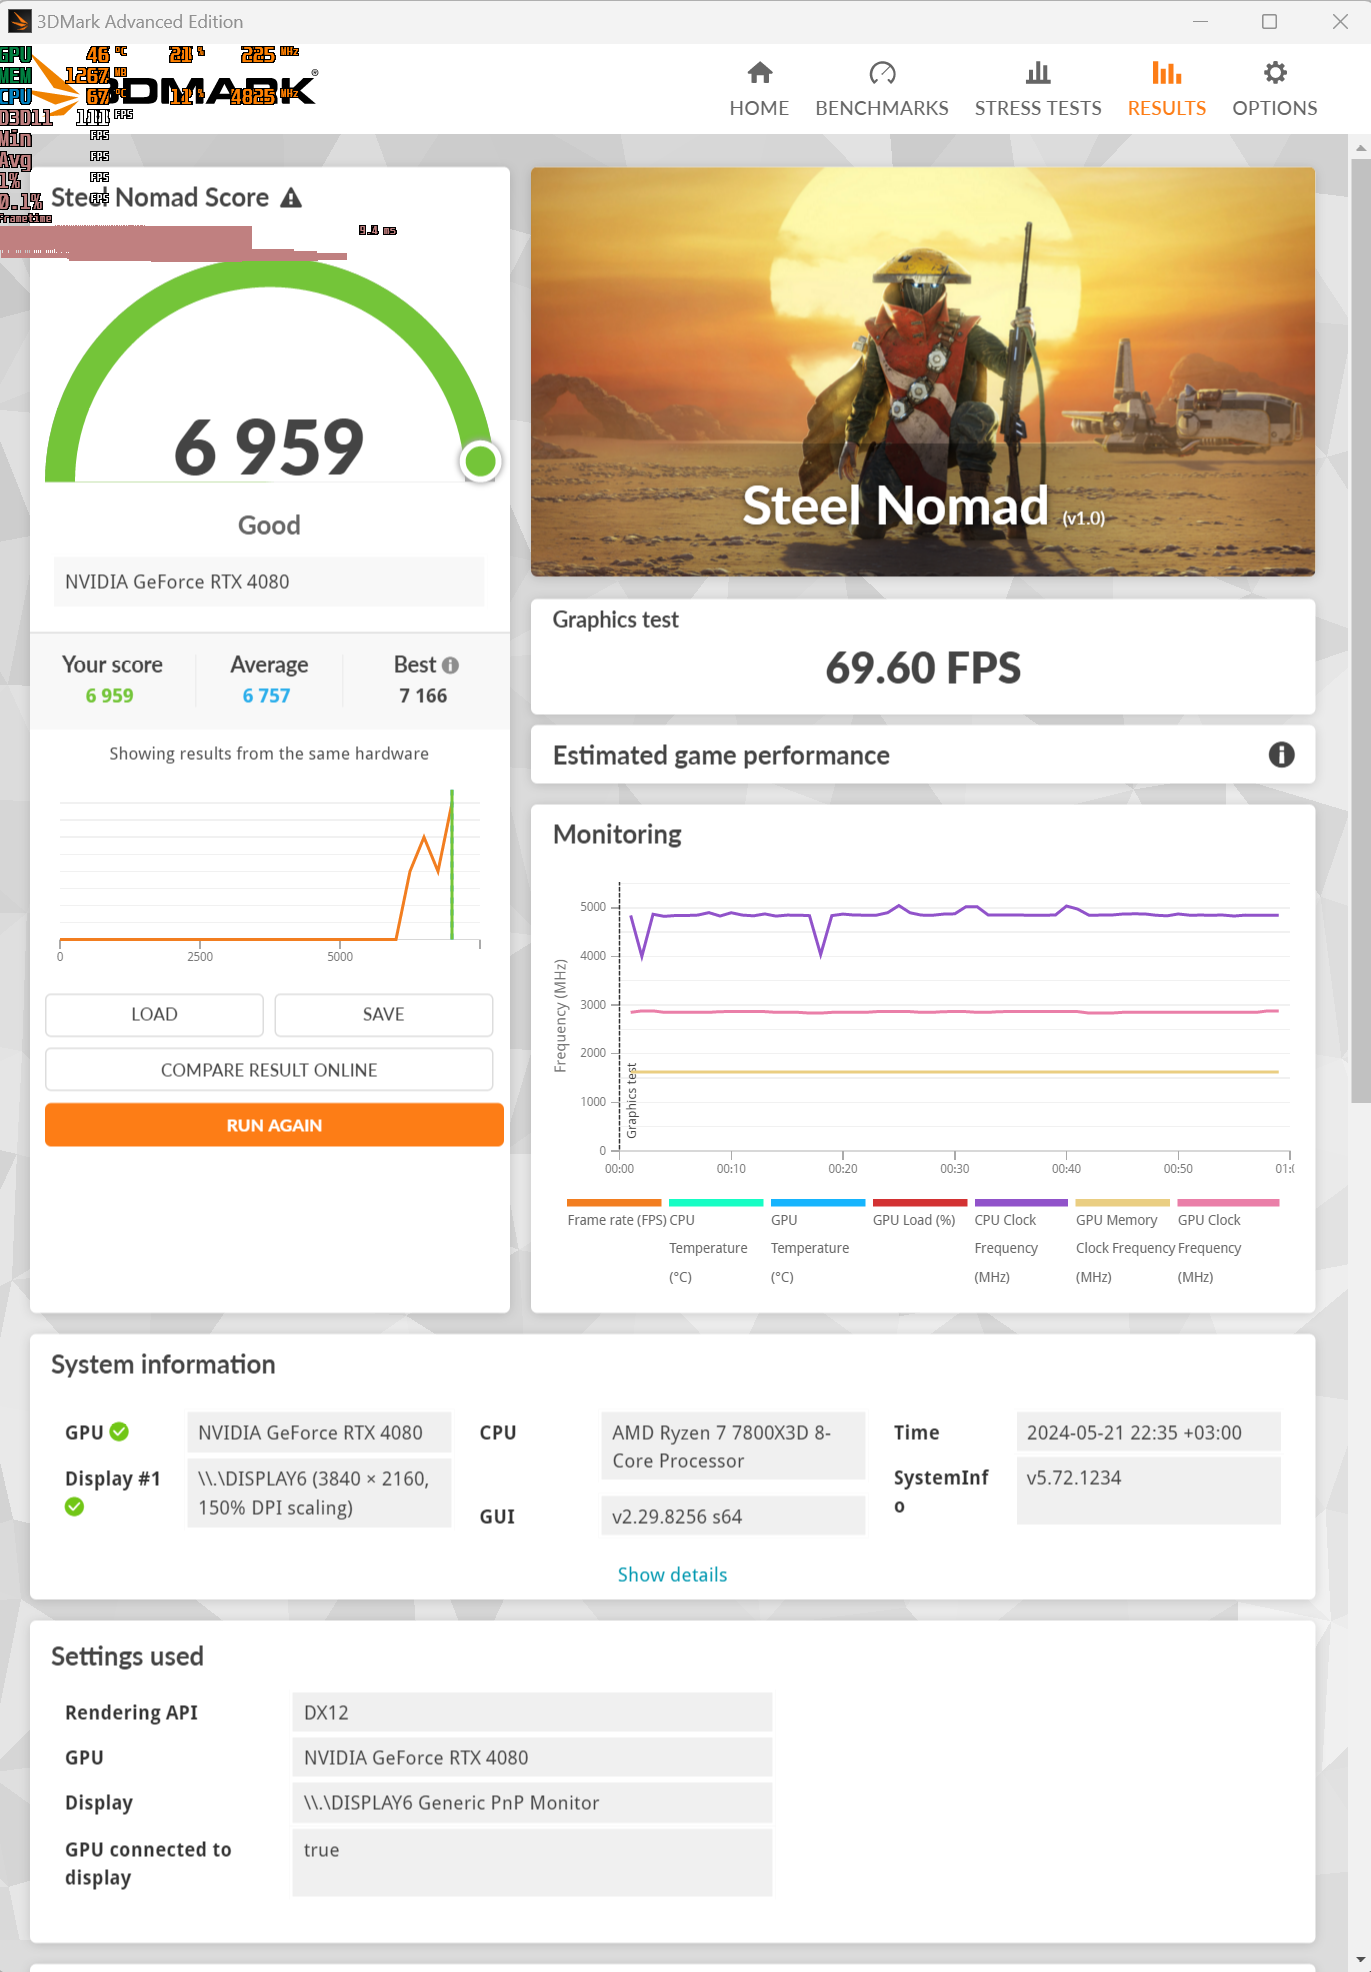The height and width of the screenshot is (1972, 1371).
Task: Click the scrollbar up arrow
Action: (x=1360, y=146)
